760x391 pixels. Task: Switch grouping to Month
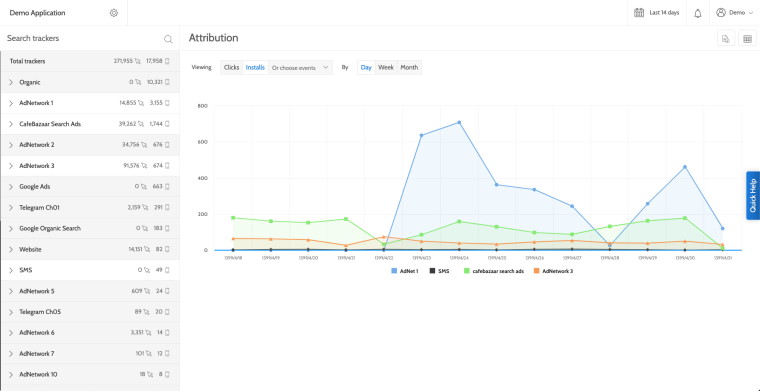[409, 68]
